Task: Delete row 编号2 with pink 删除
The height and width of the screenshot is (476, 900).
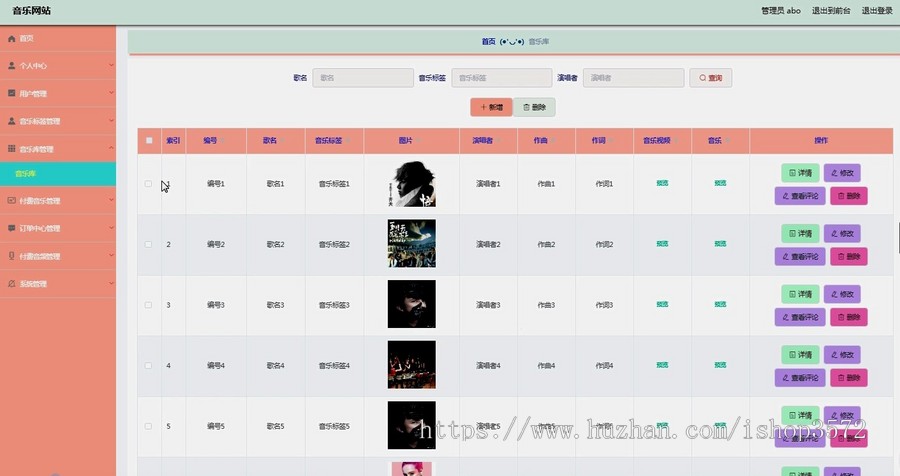Action: point(849,257)
